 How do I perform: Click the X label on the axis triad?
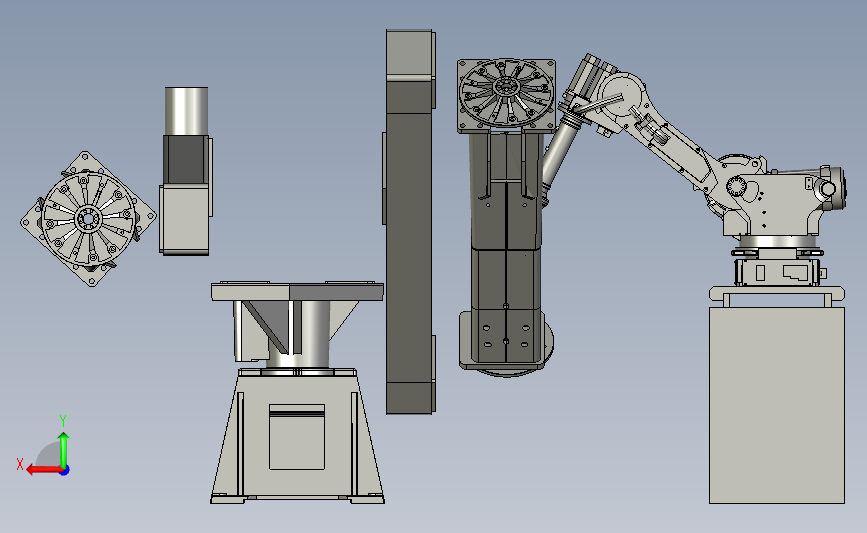(x=20, y=464)
